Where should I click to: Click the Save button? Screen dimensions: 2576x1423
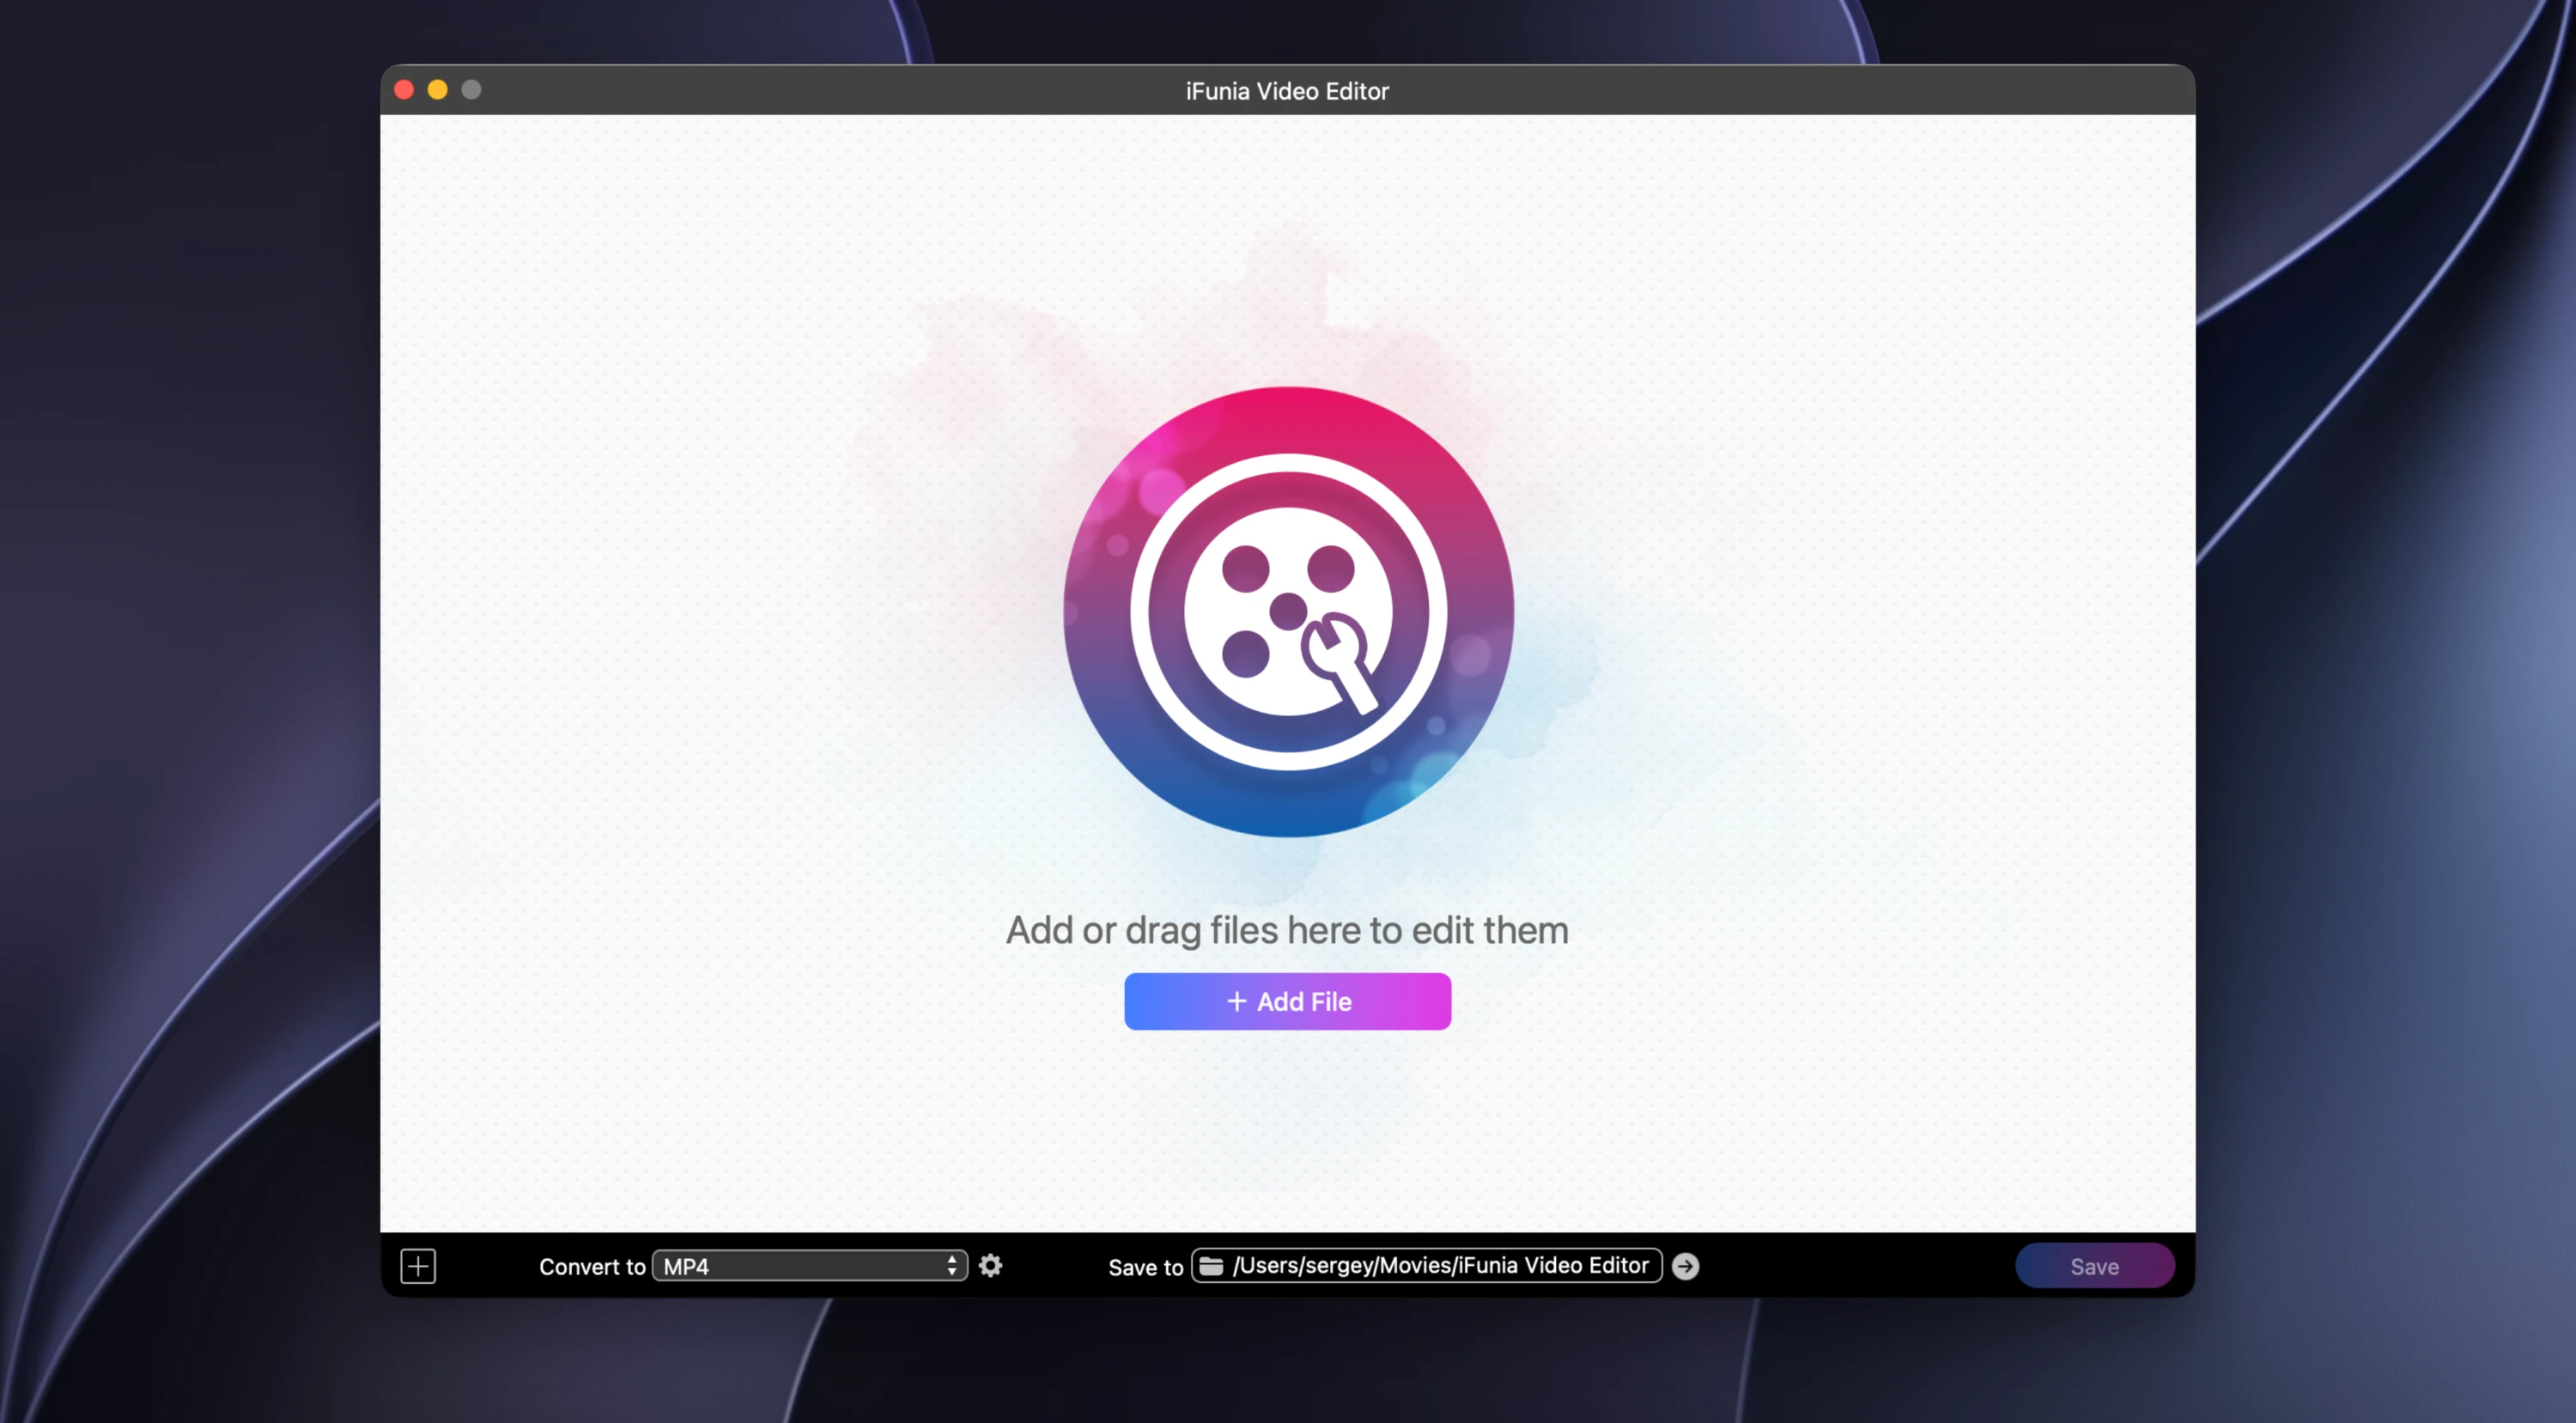tap(2094, 1266)
